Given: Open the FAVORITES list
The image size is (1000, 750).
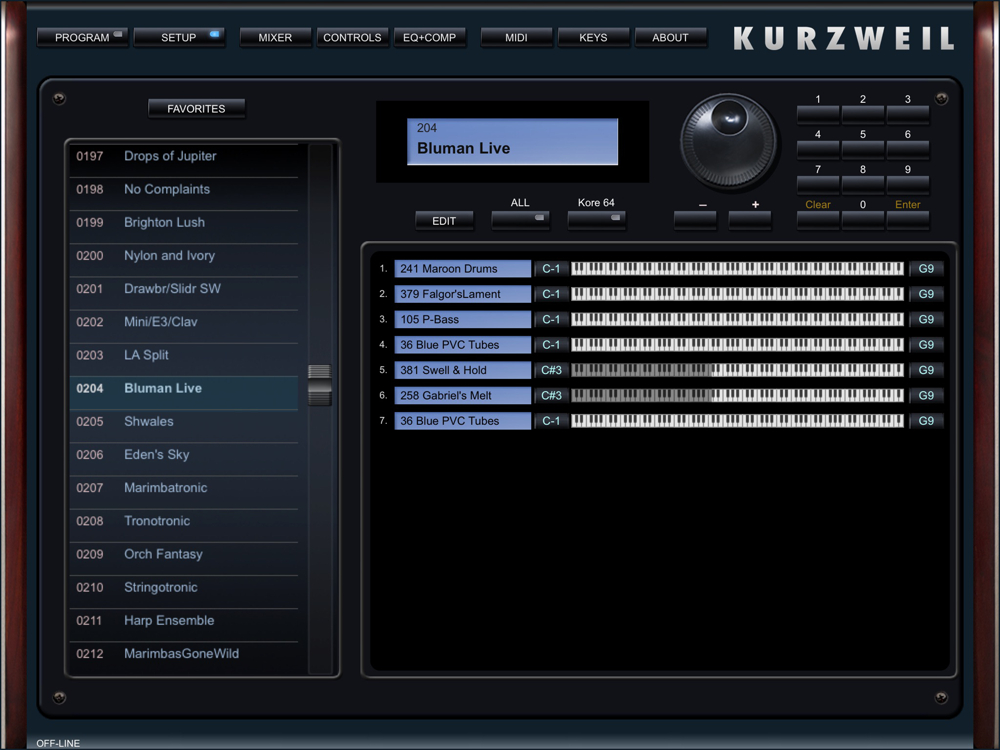Looking at the screenshot, I should [196, 108].
